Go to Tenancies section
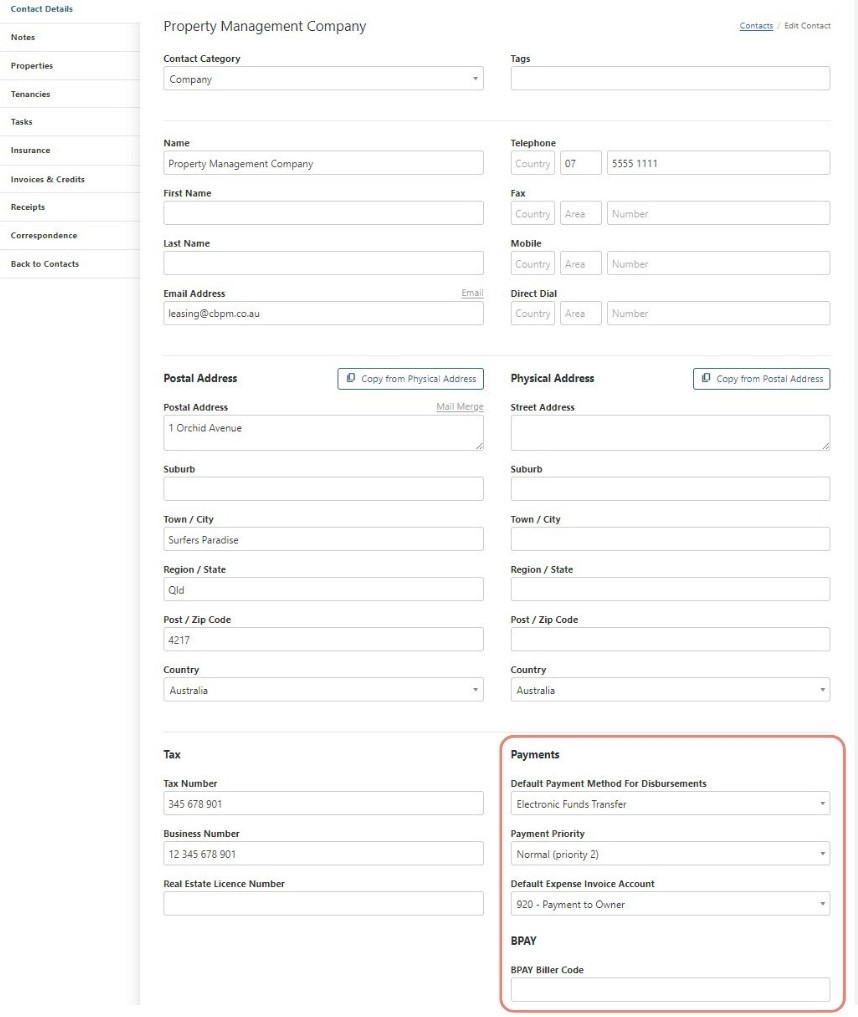The width and height of the screenshot is (858, 1017). pyautogui.click(x=30, y=94)
